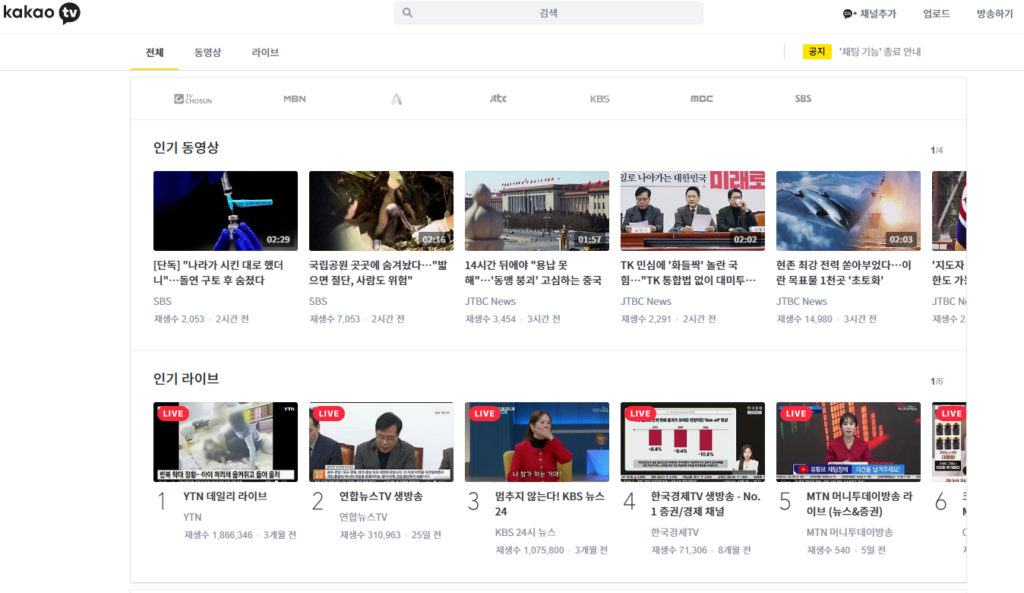
Task: Open the YTN 데일리 라이브 thumbnail
Action: [x=225, y=442]
